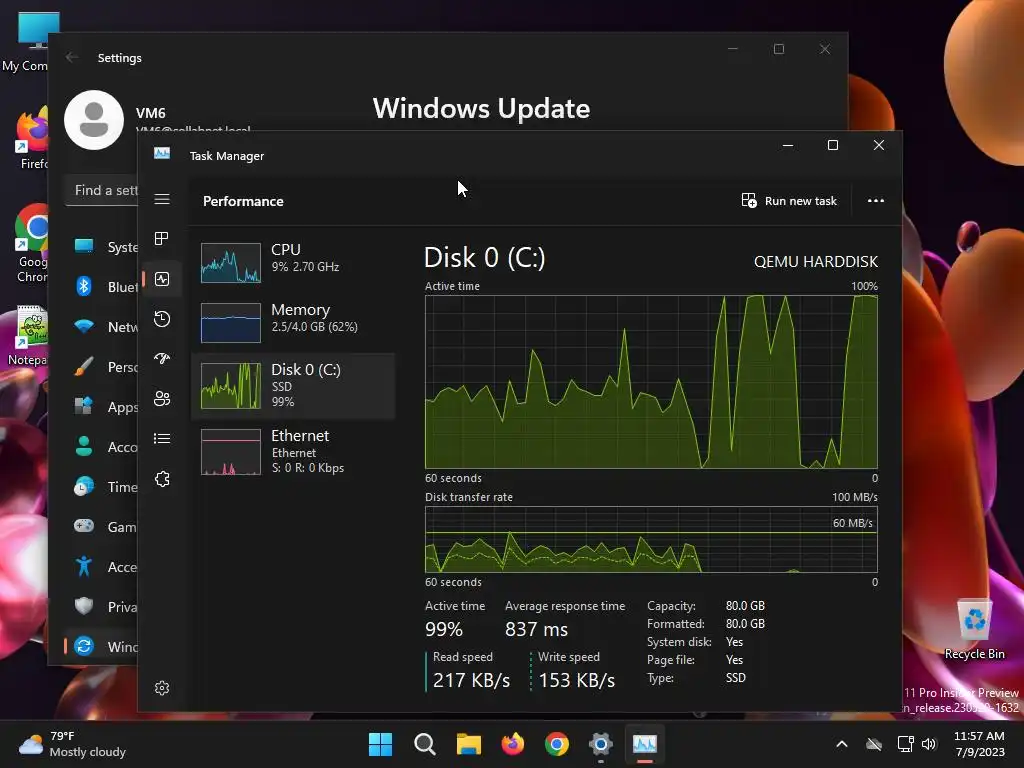
Task: Click the VM6 user avatar in Settings
Action: [x=94, y=120]
